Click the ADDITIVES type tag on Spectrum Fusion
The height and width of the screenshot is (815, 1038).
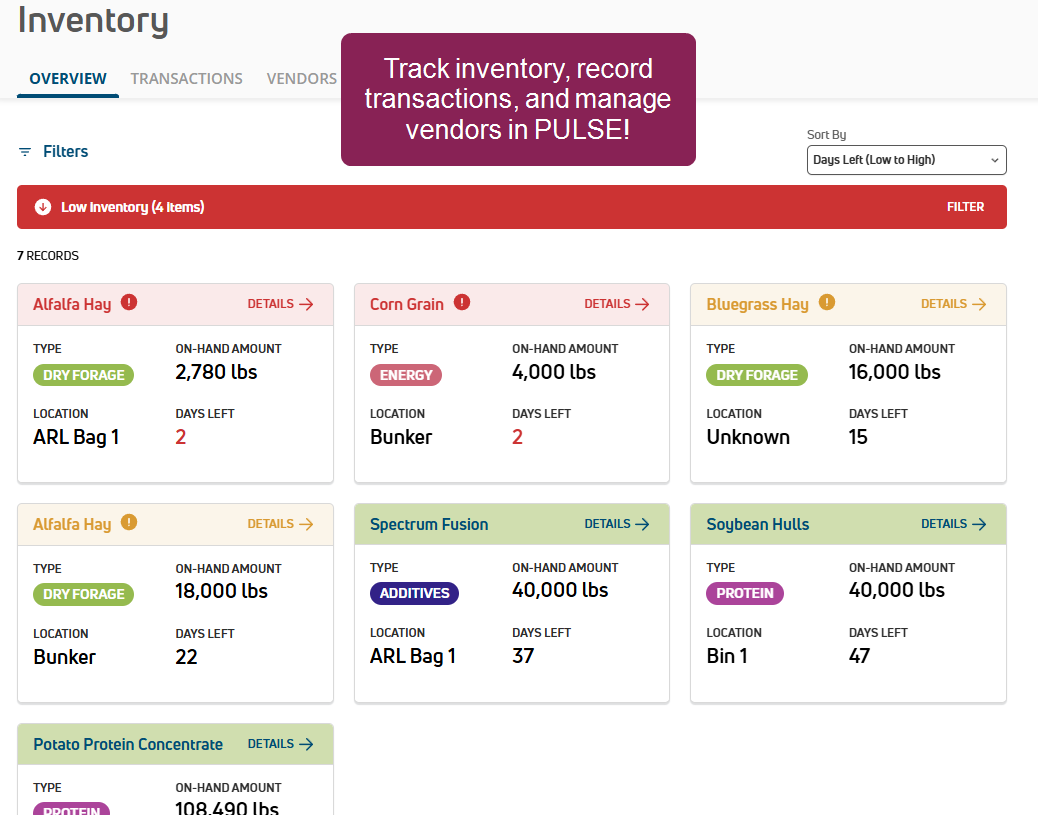(414, 593)
